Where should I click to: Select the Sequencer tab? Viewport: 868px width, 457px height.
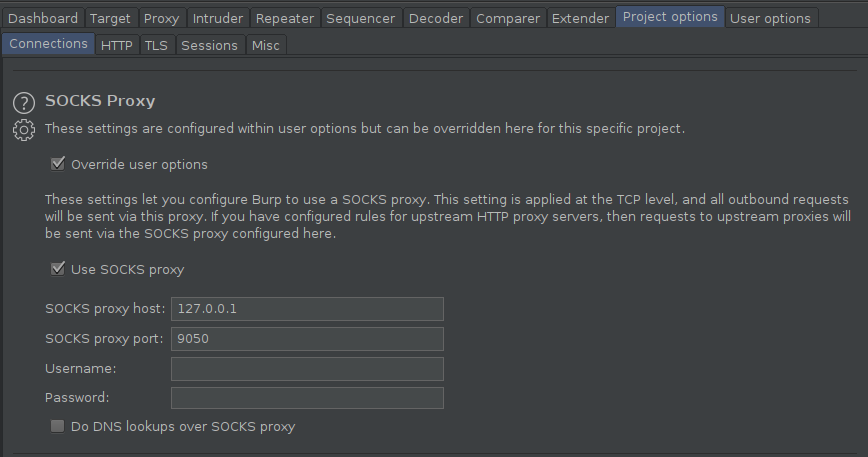tap(360, 18)
